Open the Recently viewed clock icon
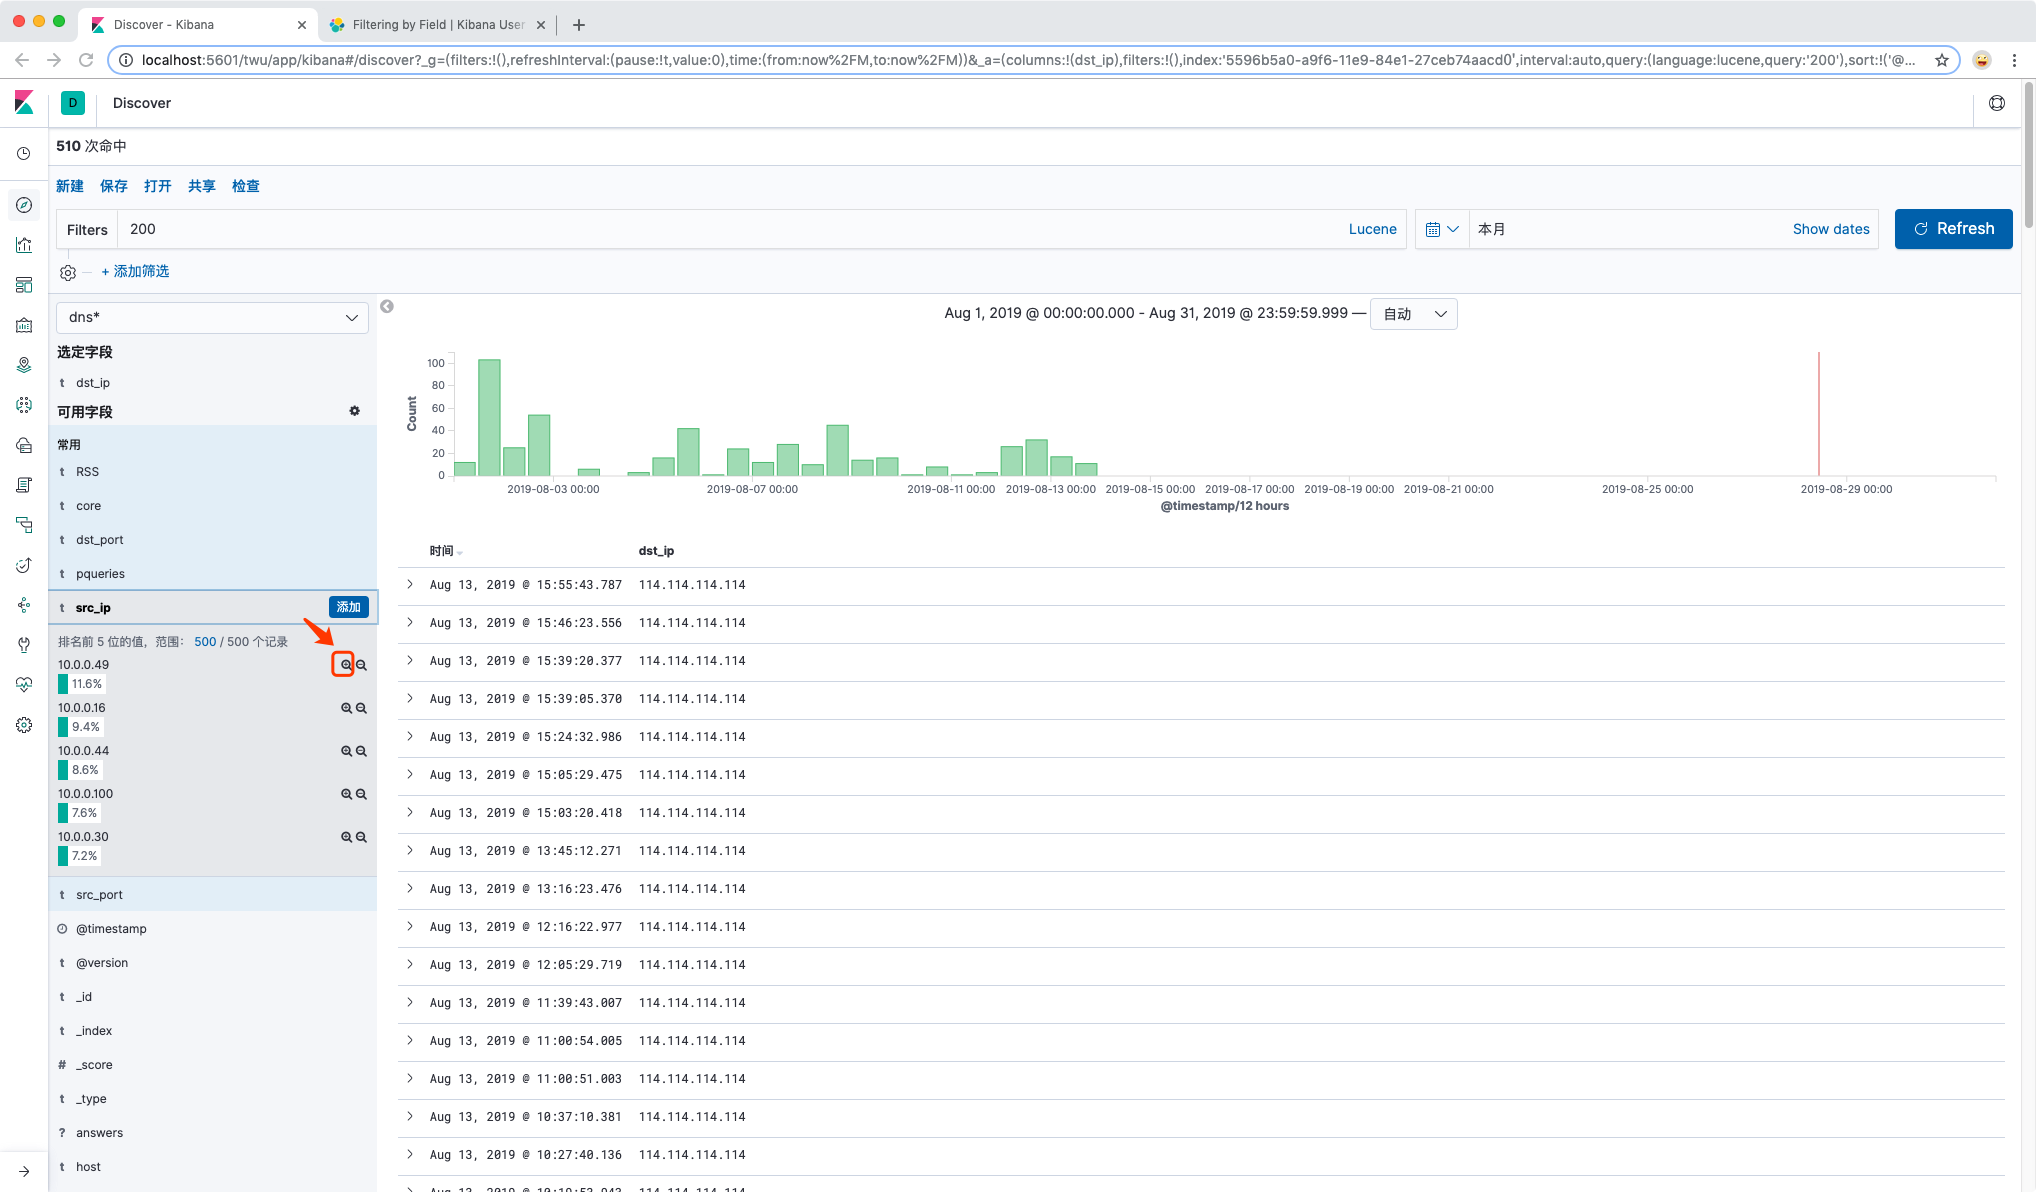 (x=24, y=154)
